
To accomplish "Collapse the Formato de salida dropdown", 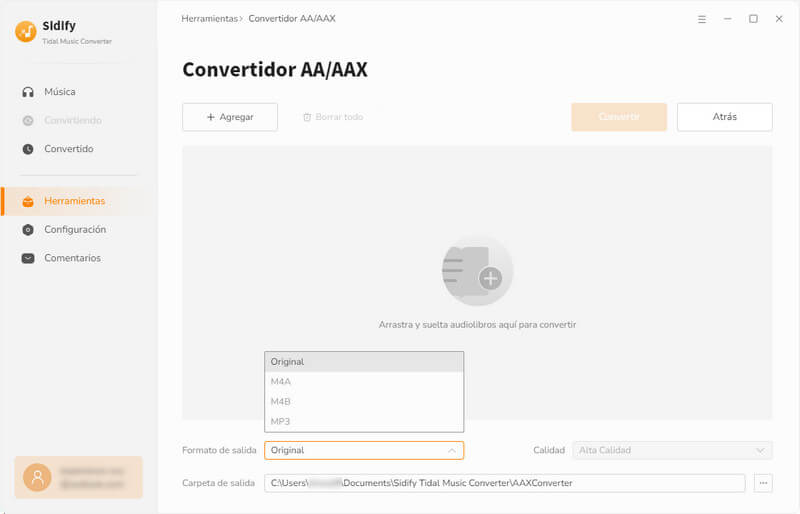I will [364, 451].
